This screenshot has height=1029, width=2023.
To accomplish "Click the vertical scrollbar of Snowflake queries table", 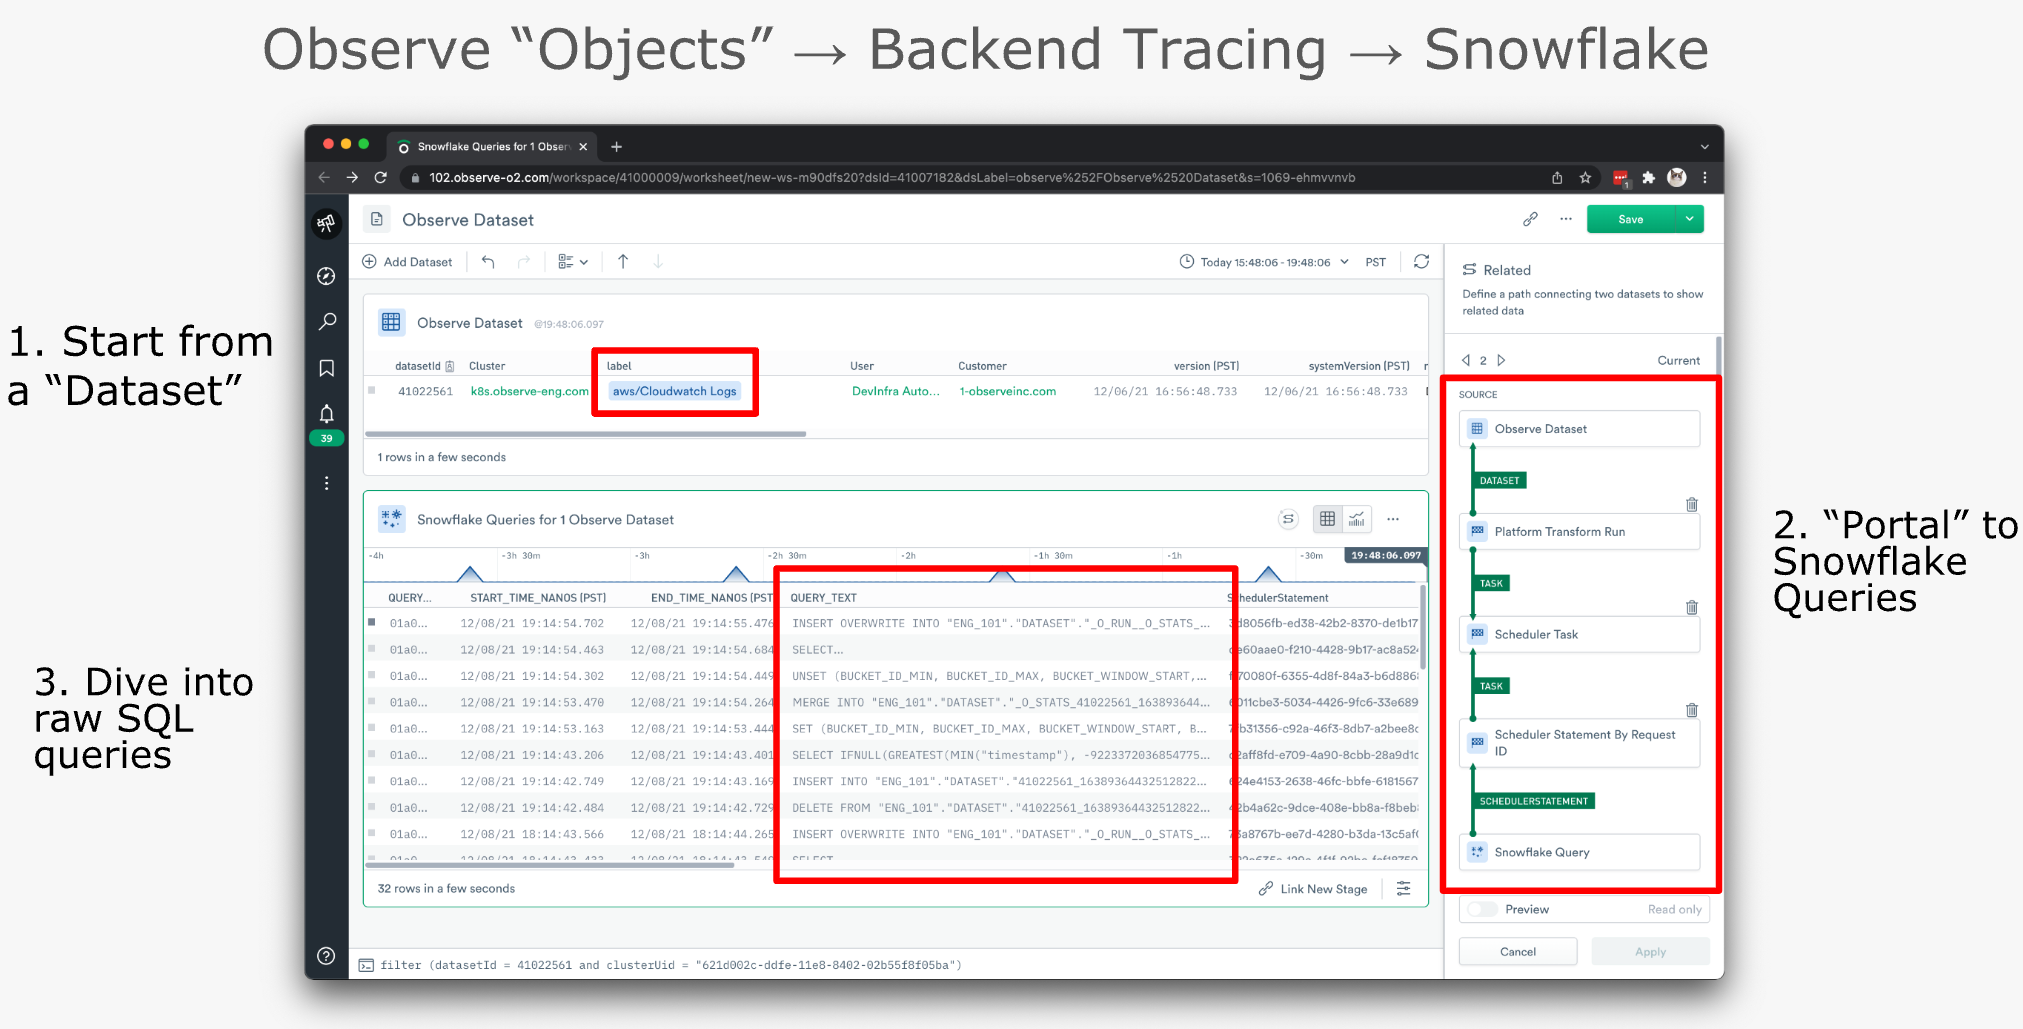I will tap(1422, 626).
